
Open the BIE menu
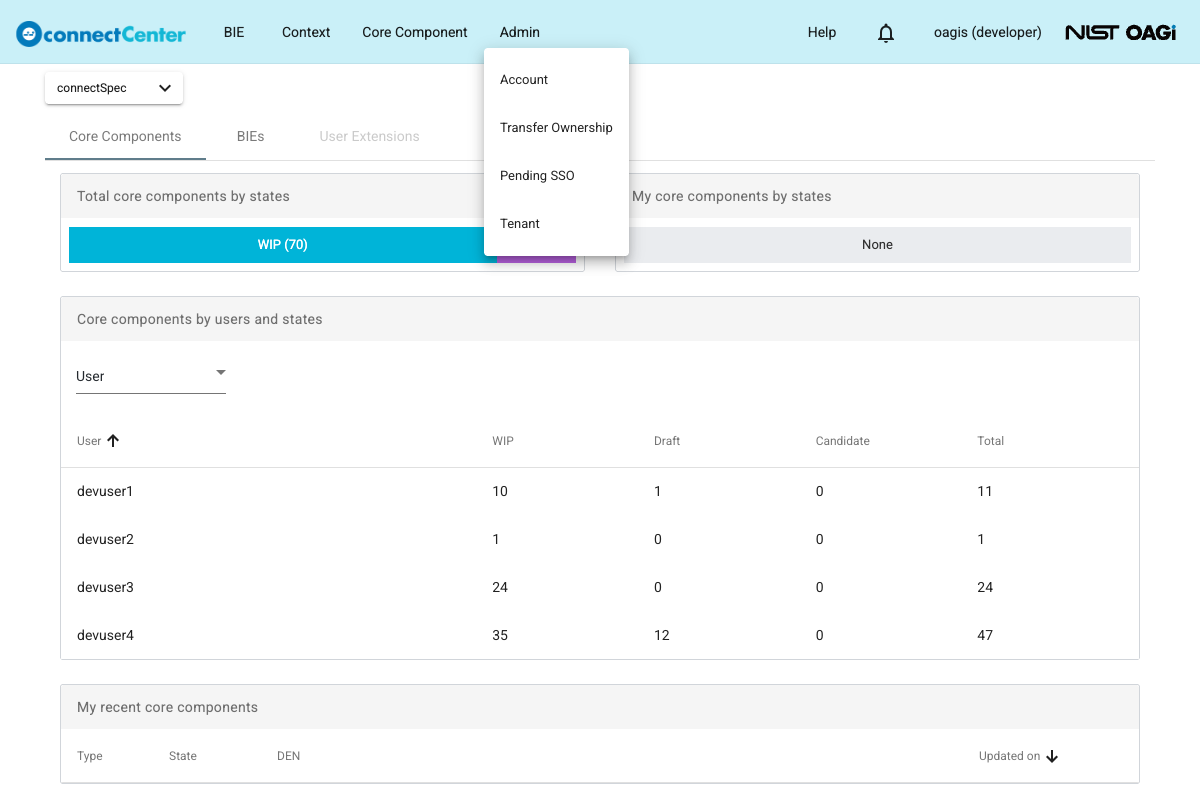(234, 32)
